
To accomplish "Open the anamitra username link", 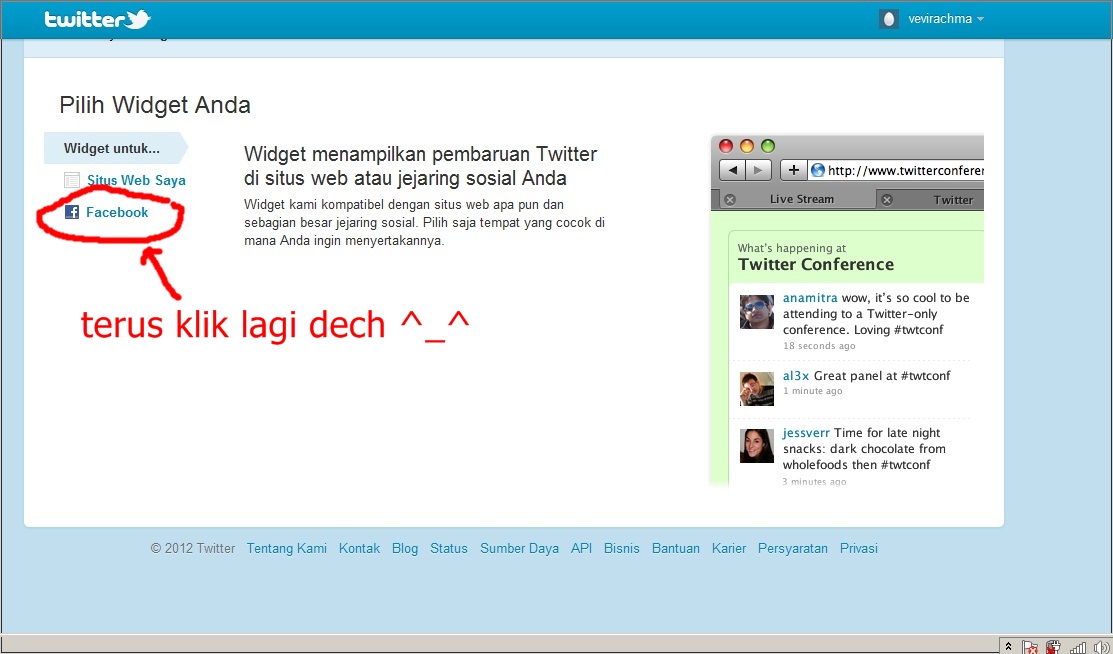I will tap(810, 298).
